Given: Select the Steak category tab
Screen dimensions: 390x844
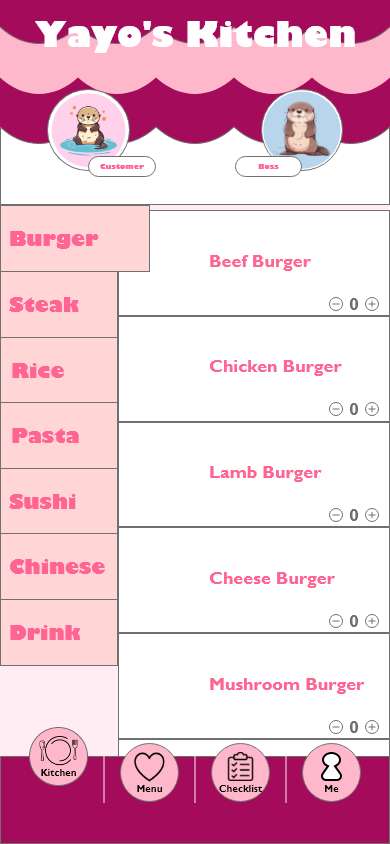Looking at the screenshot, I should click(x=59, y=305).
